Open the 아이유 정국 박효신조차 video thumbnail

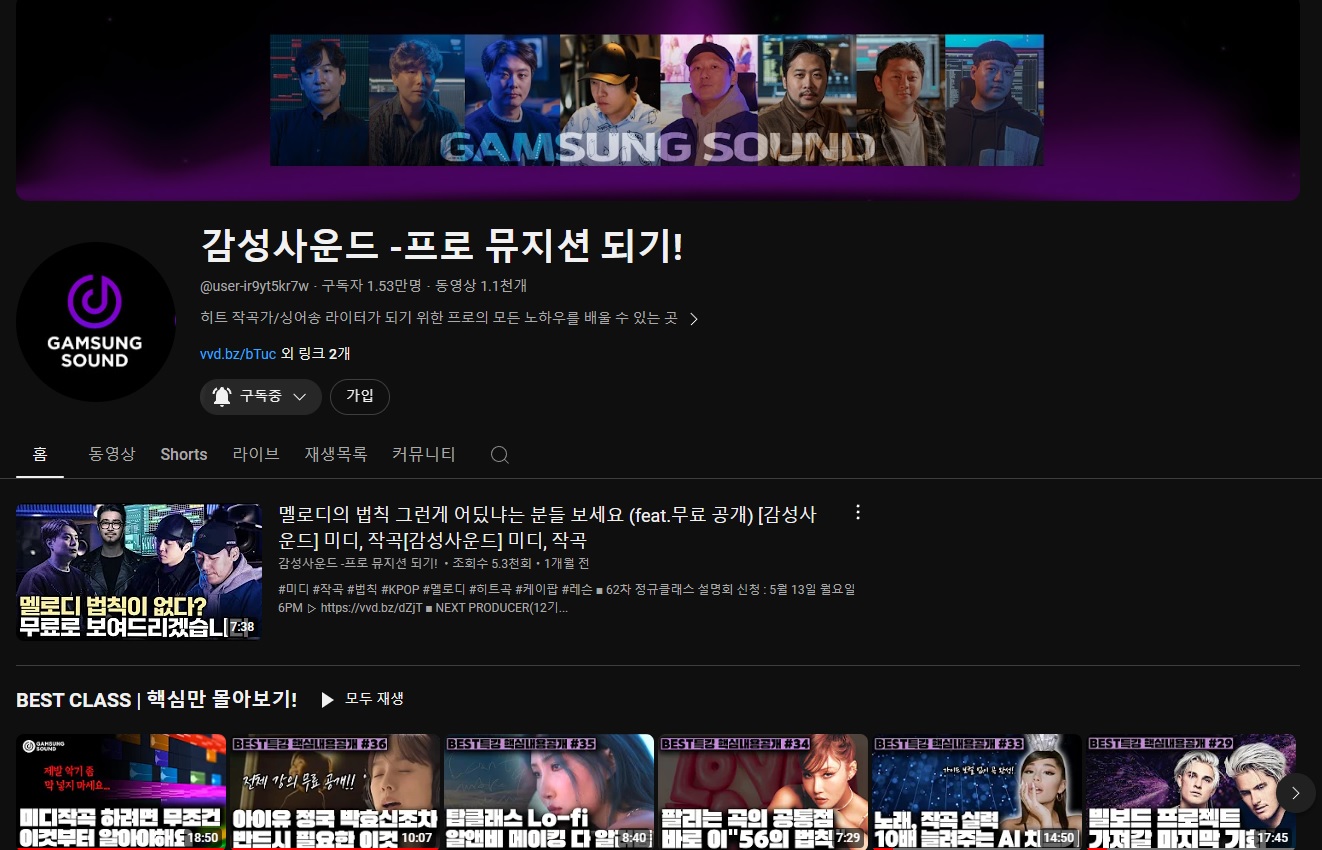[x=335, y=792]
